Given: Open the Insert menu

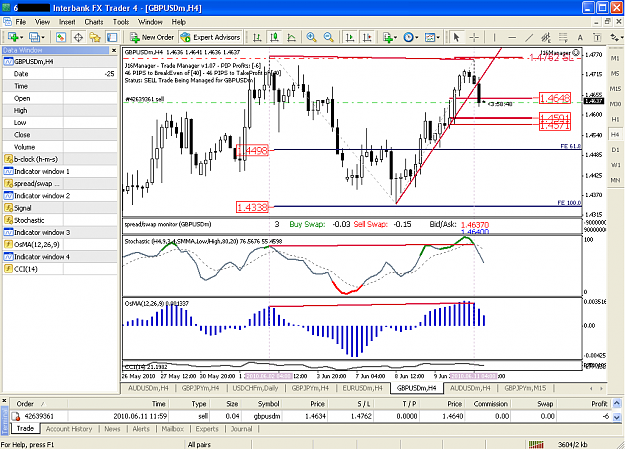Looking at the screenshot, I should pyautogui.click(x=67, y=22).
